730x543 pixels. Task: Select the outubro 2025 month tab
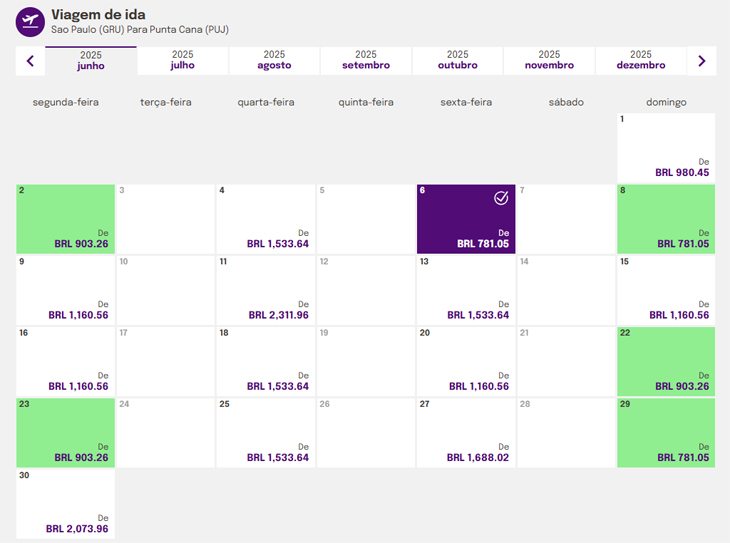(x=458, y=60)
